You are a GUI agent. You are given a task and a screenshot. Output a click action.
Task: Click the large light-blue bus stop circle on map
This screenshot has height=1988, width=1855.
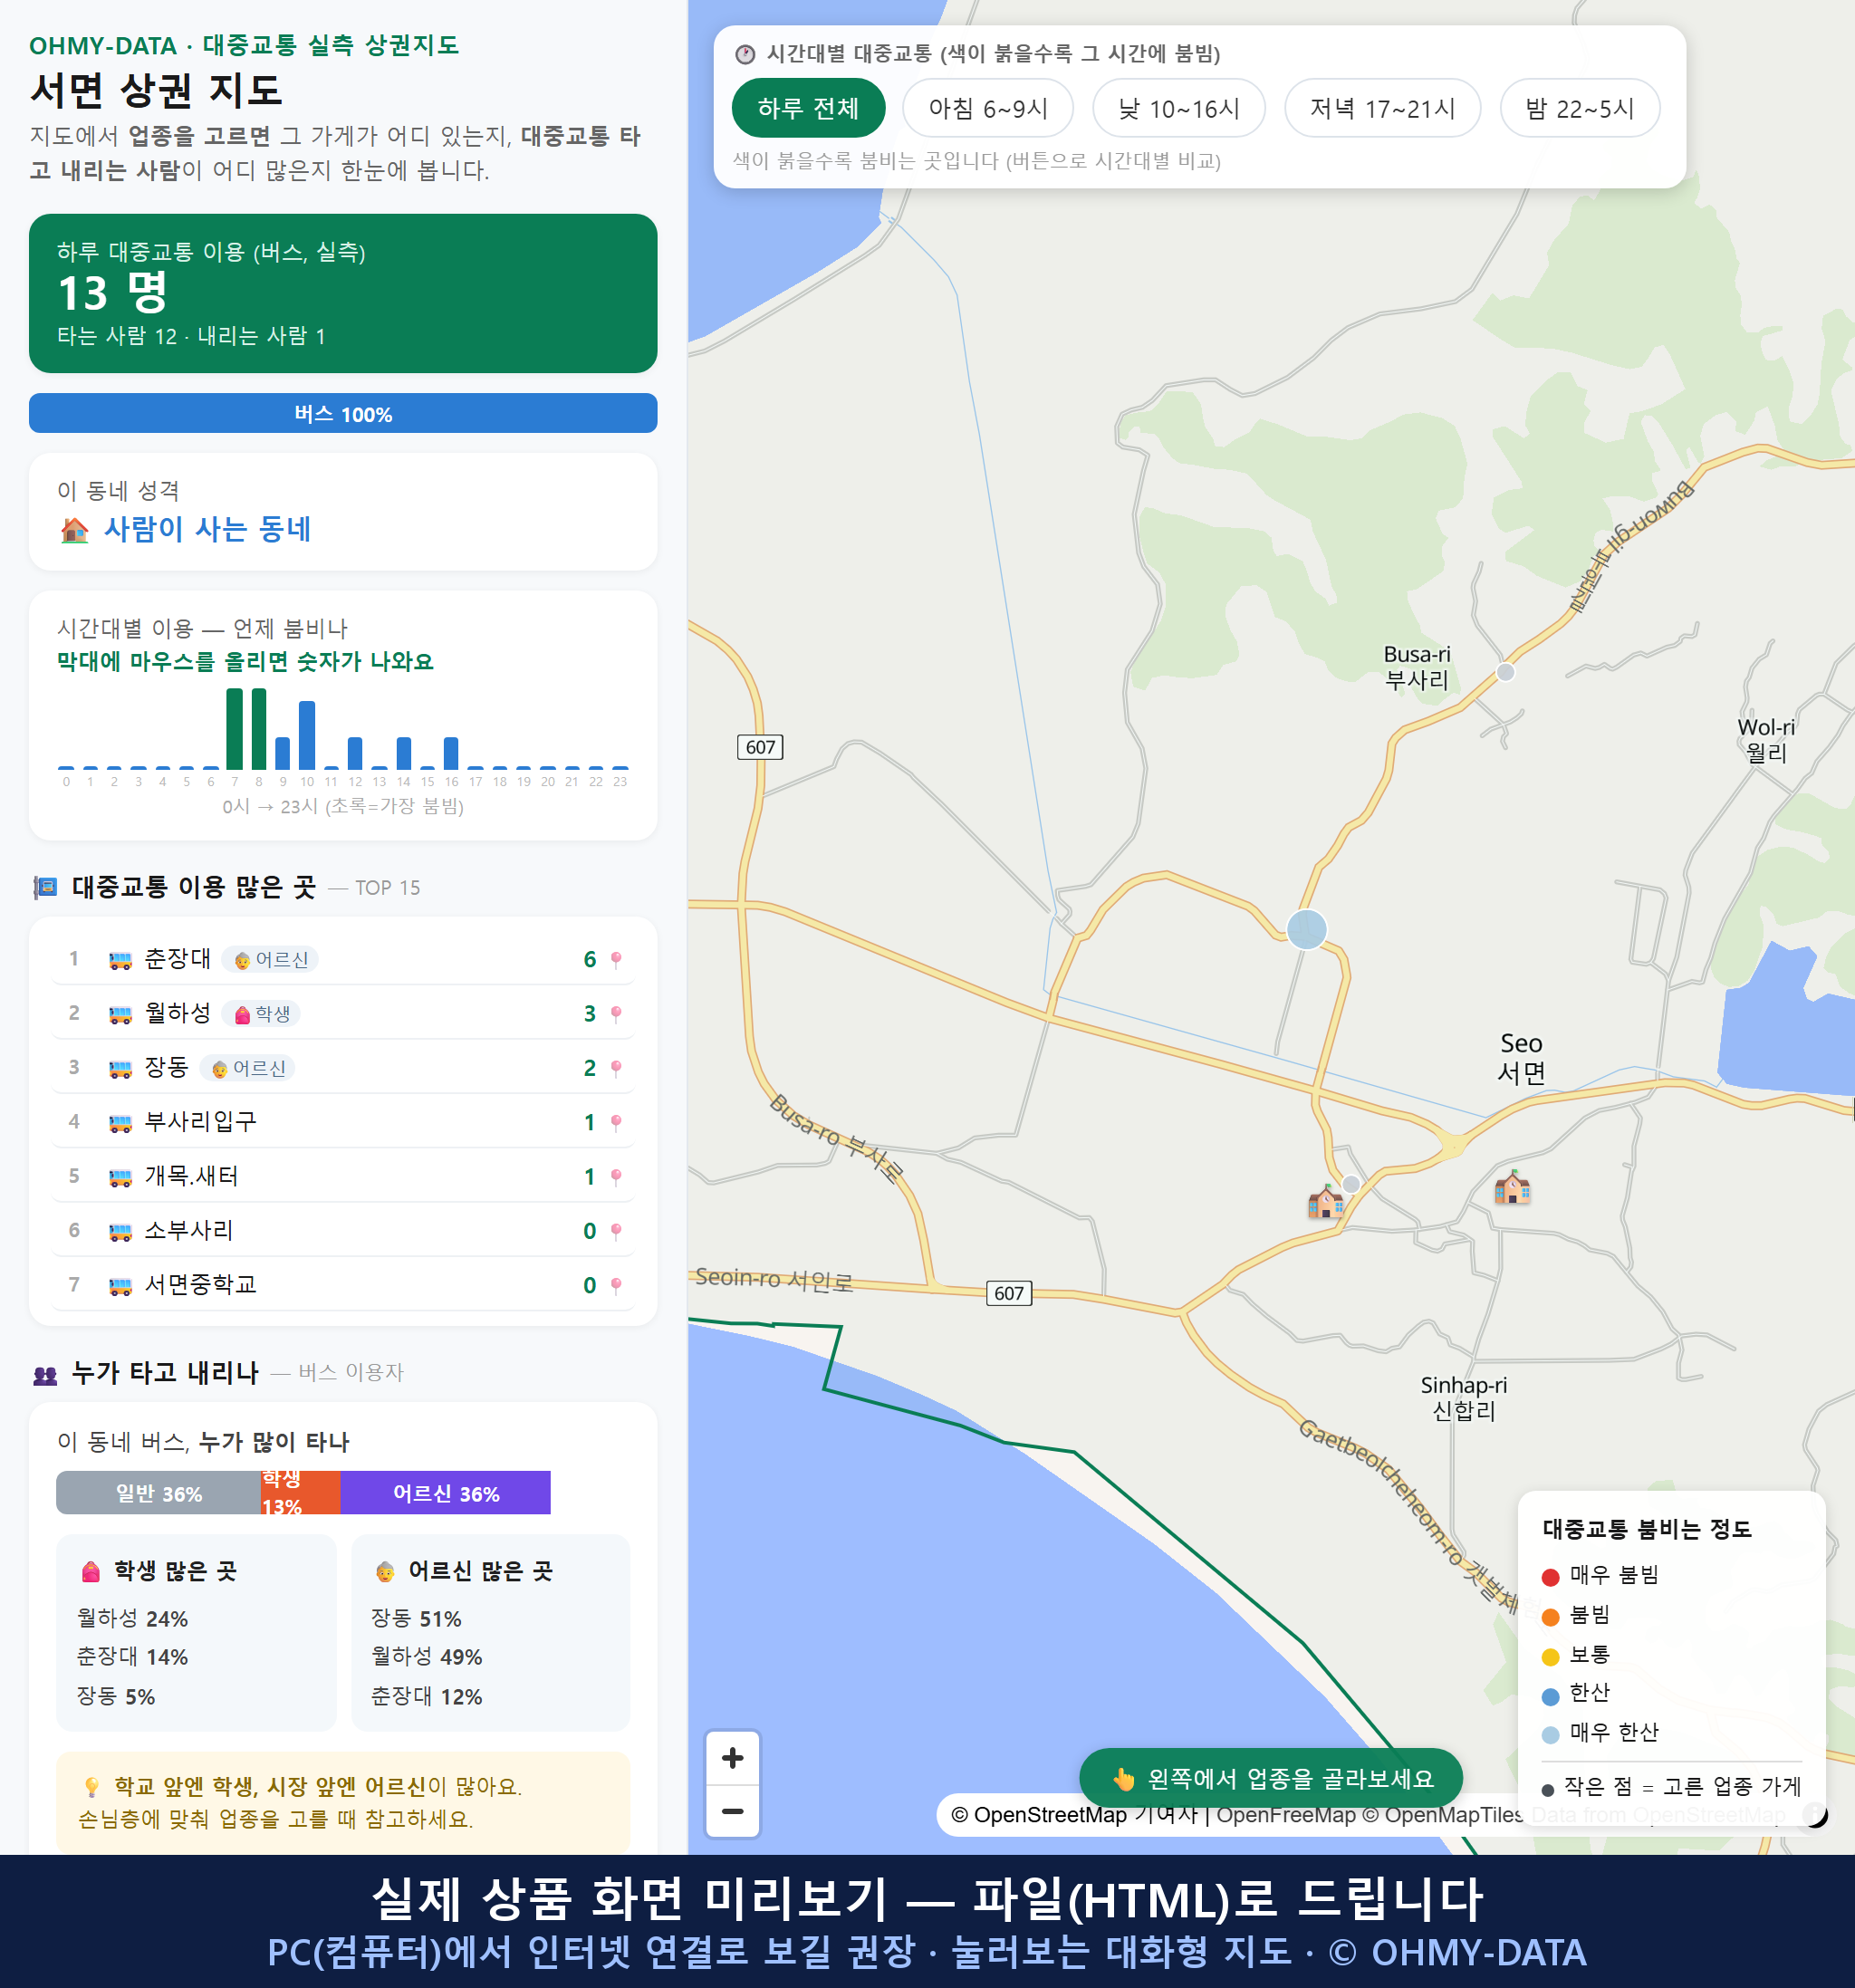[x=1306, y=929]
